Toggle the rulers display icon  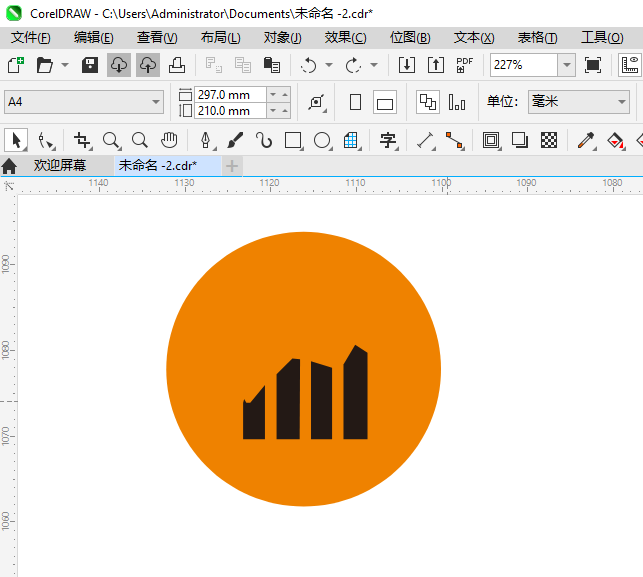coord(630,65)
